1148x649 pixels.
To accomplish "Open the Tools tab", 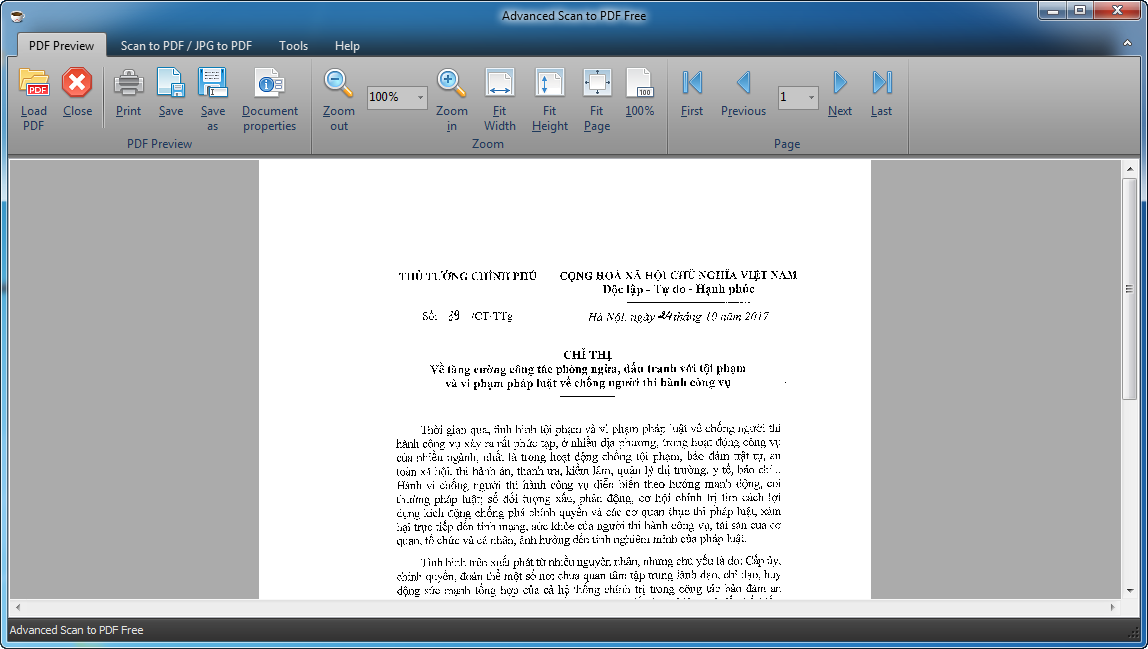I will click(x=293, y=46).
